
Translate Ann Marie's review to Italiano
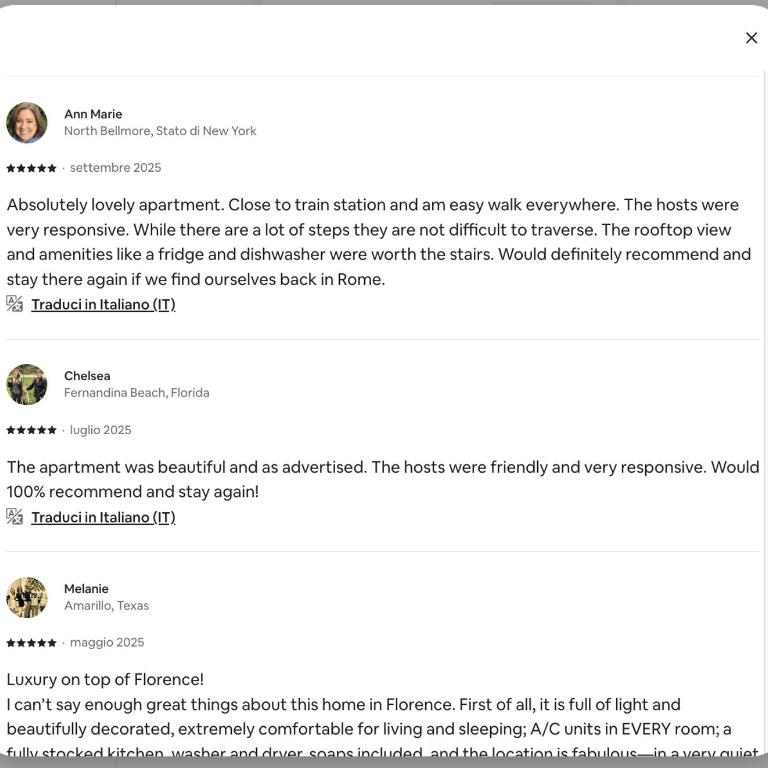103,304
